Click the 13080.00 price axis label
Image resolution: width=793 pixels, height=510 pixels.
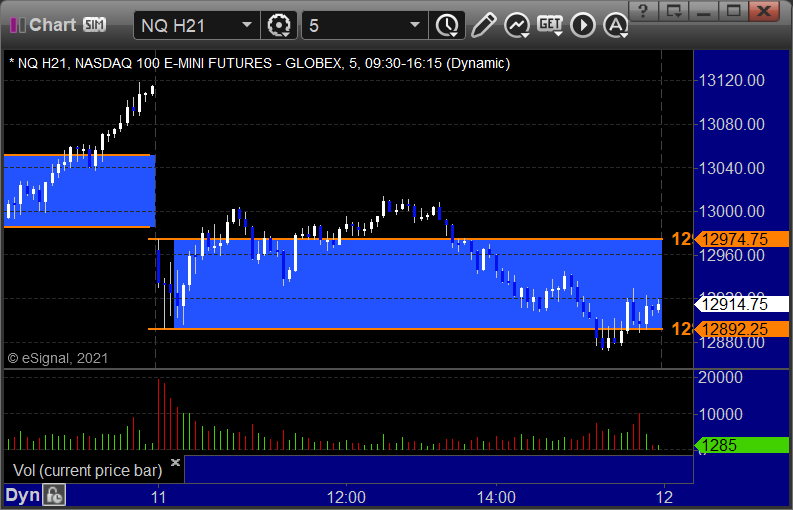click(x=731, y=124)
